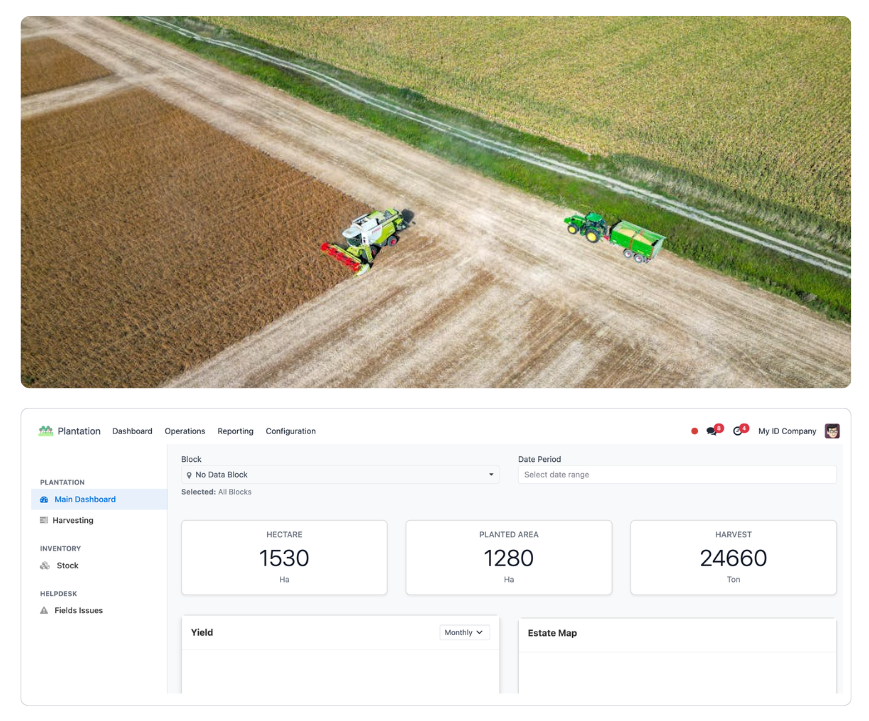Click the aerial farm field photo
The width and height of the screenshot is (869, 721).
coord(436,202)
